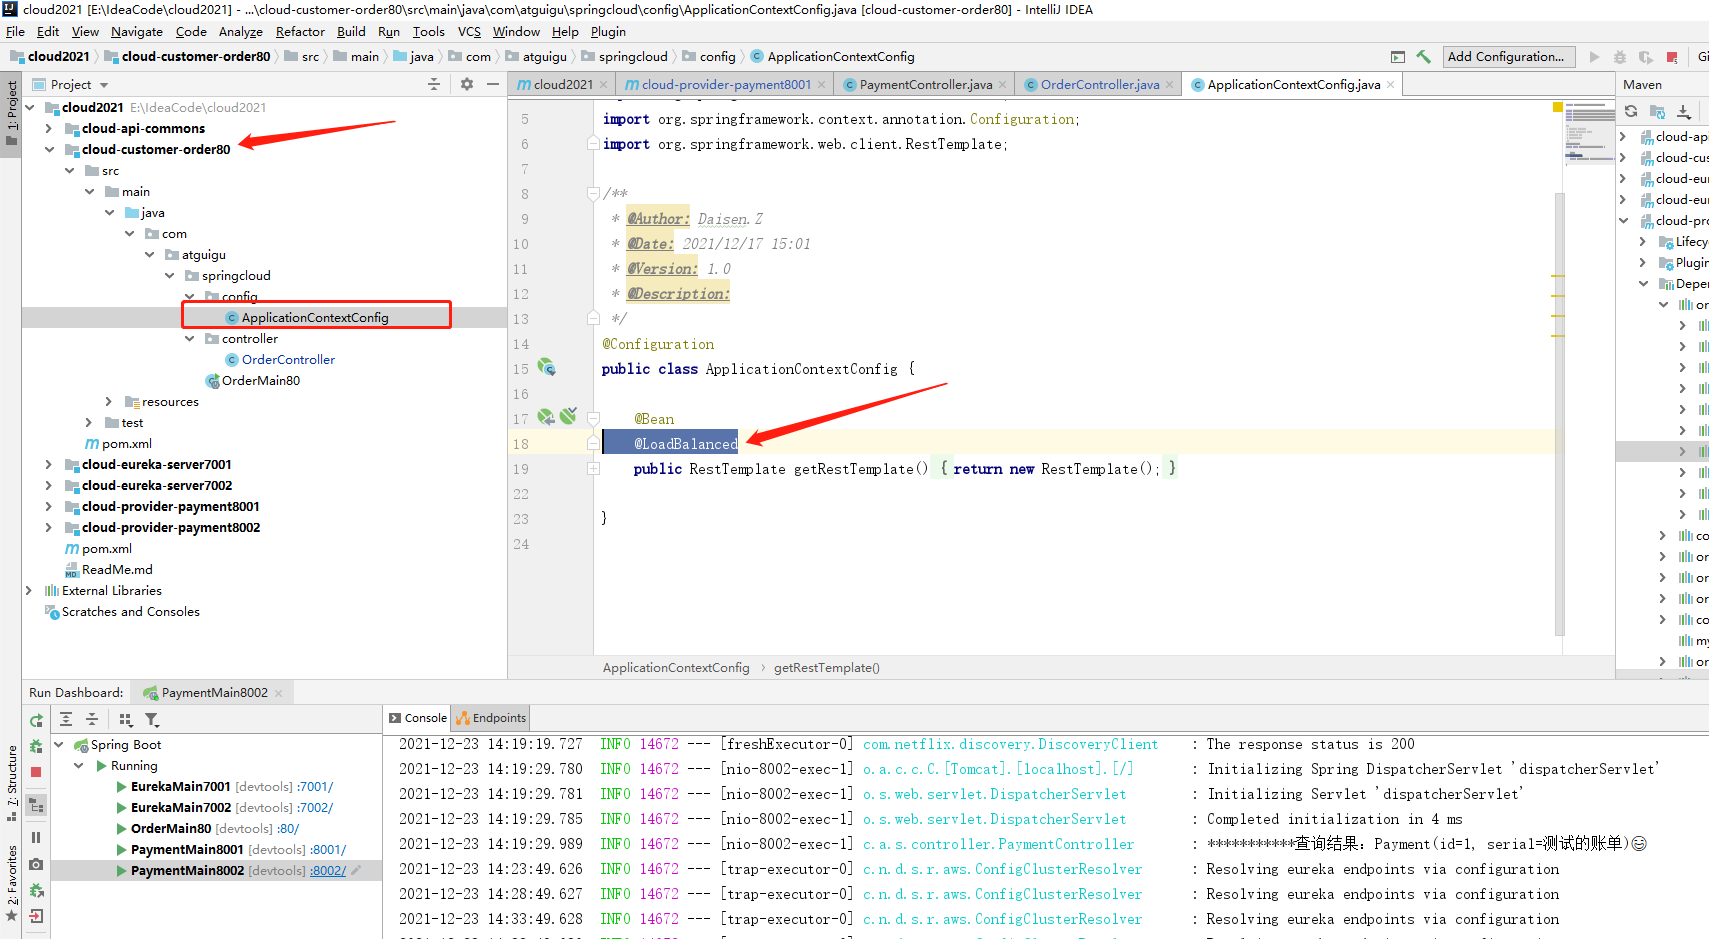Screen dimensions: 1709x939
Task: Open the 1: Project side tool tab
Action: tap(11, 113)
